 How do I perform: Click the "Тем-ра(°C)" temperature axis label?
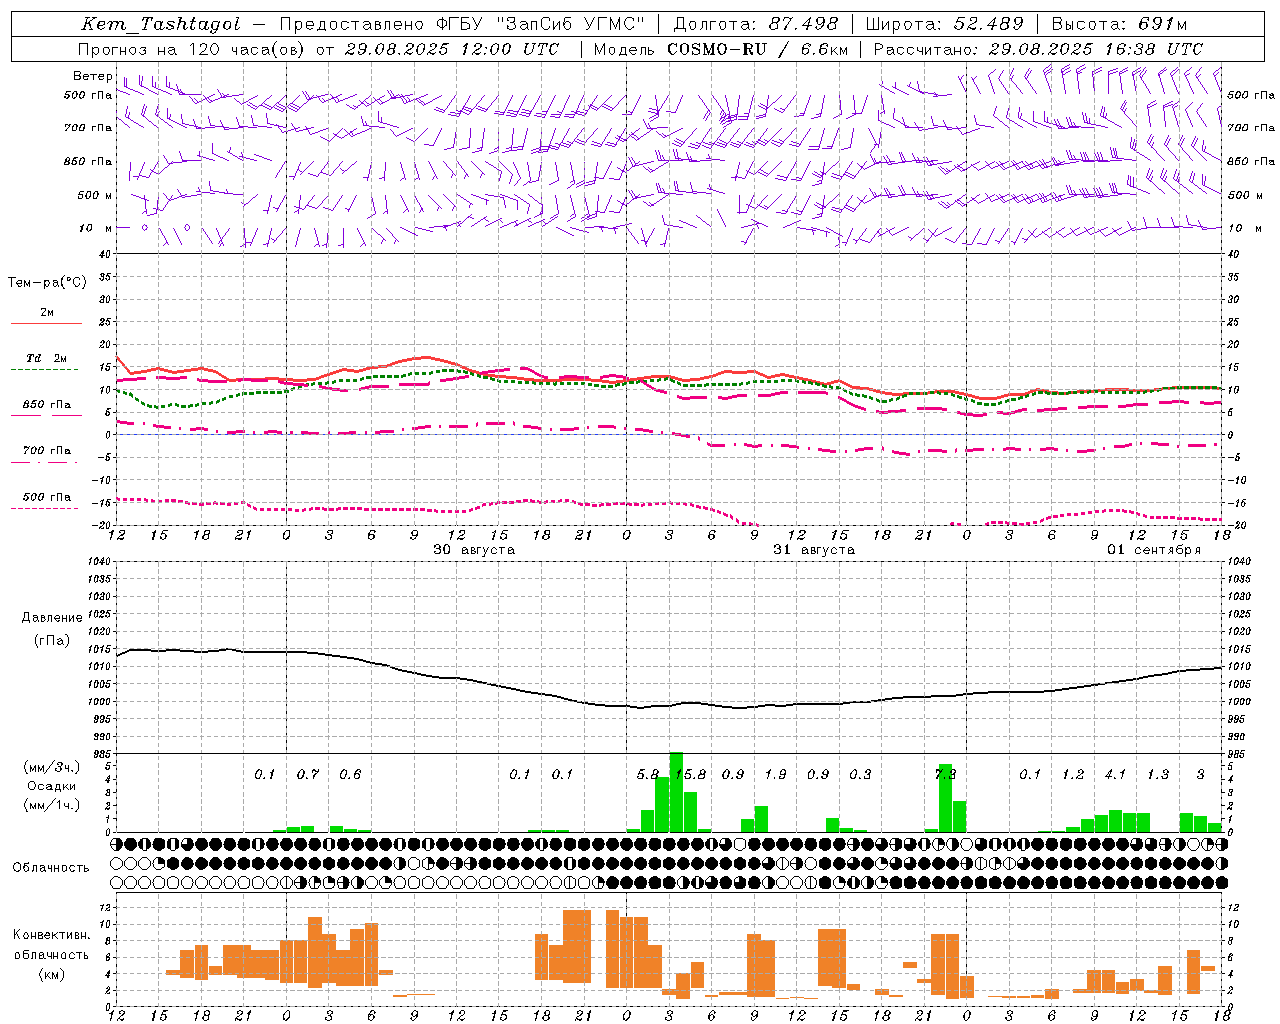pyautogui.click(x=47, y=283)
